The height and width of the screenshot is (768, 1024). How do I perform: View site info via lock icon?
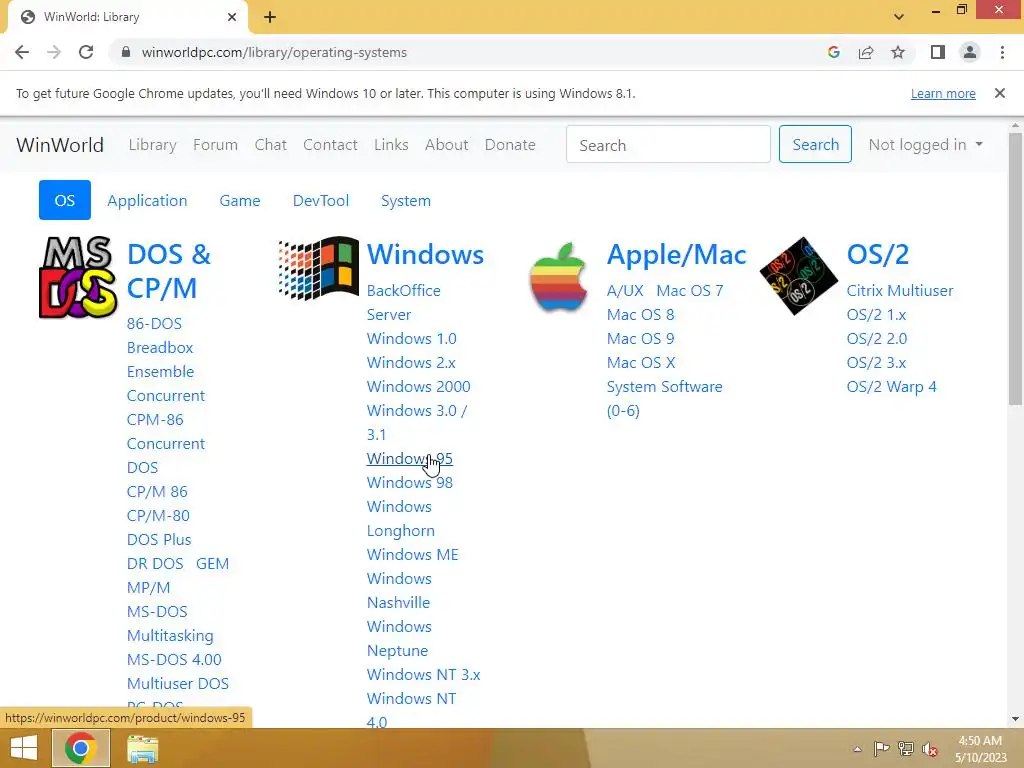(x=126, y=52)
